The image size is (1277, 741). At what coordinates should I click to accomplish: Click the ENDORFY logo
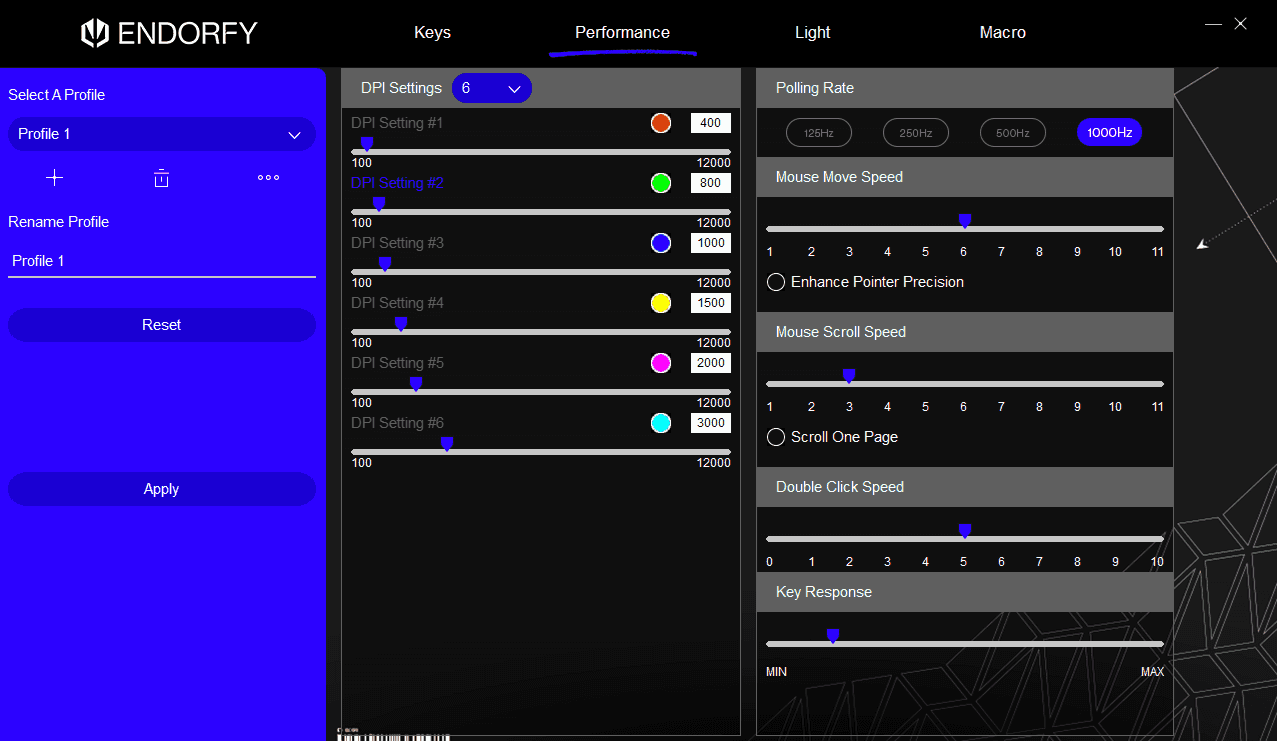(169, 33)
